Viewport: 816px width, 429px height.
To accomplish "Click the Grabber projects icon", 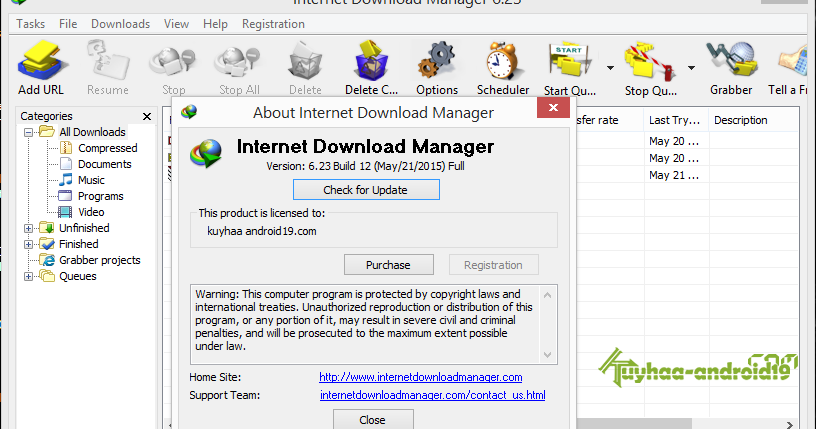I will [x=47, y=260].
